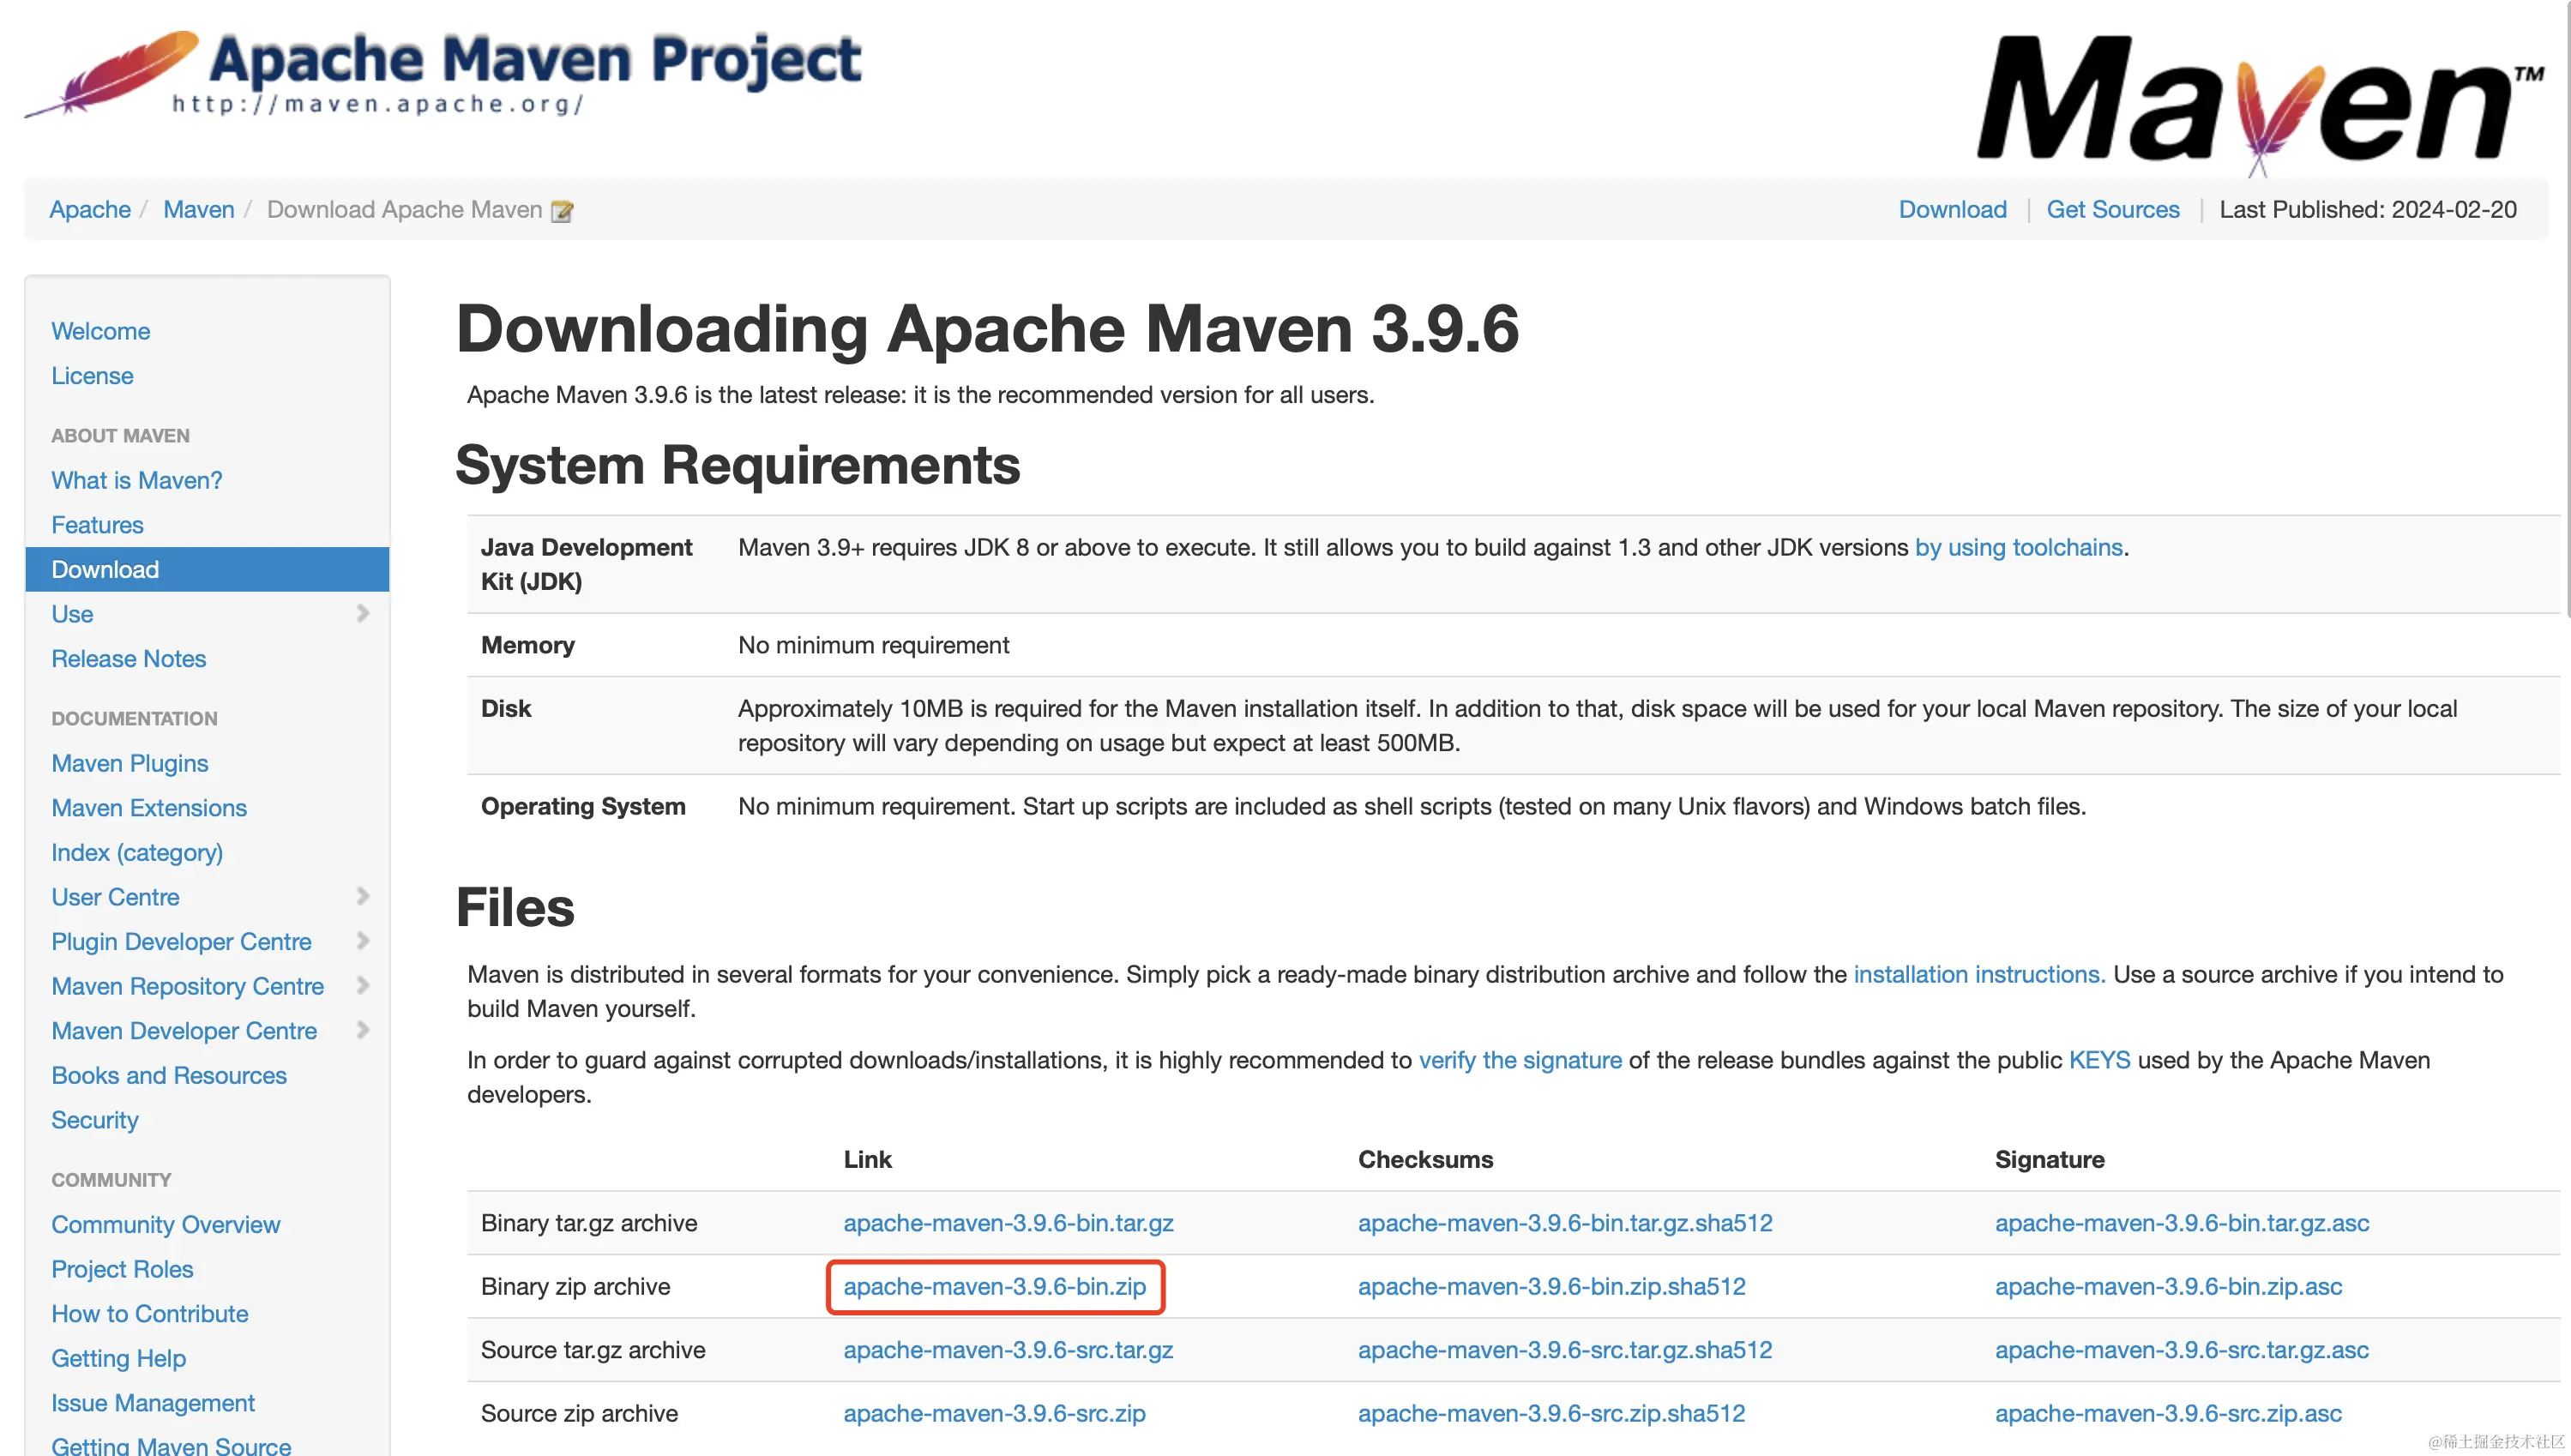The width and height of the screenshot is (2571, 1456).
Task: Download apache-maven-3.9.6-bin.zip
Action: pos(994,1286)
